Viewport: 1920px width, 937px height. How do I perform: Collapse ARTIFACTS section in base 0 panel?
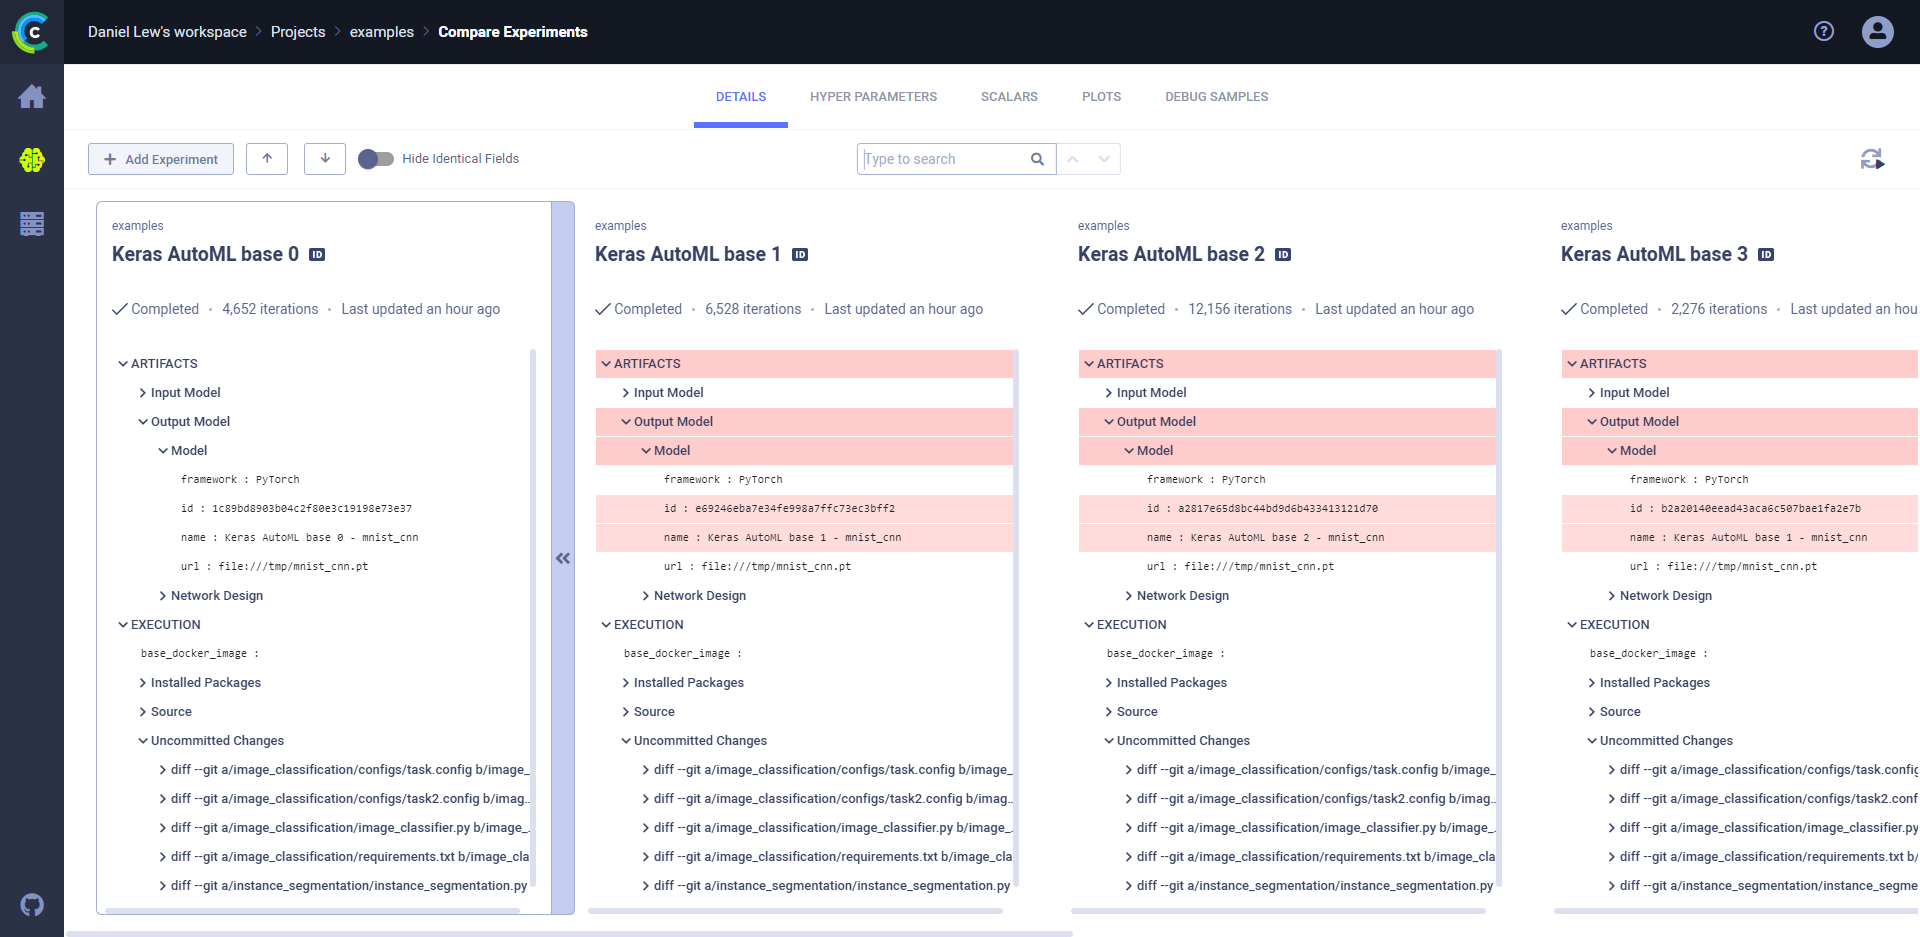coord(123,364)
